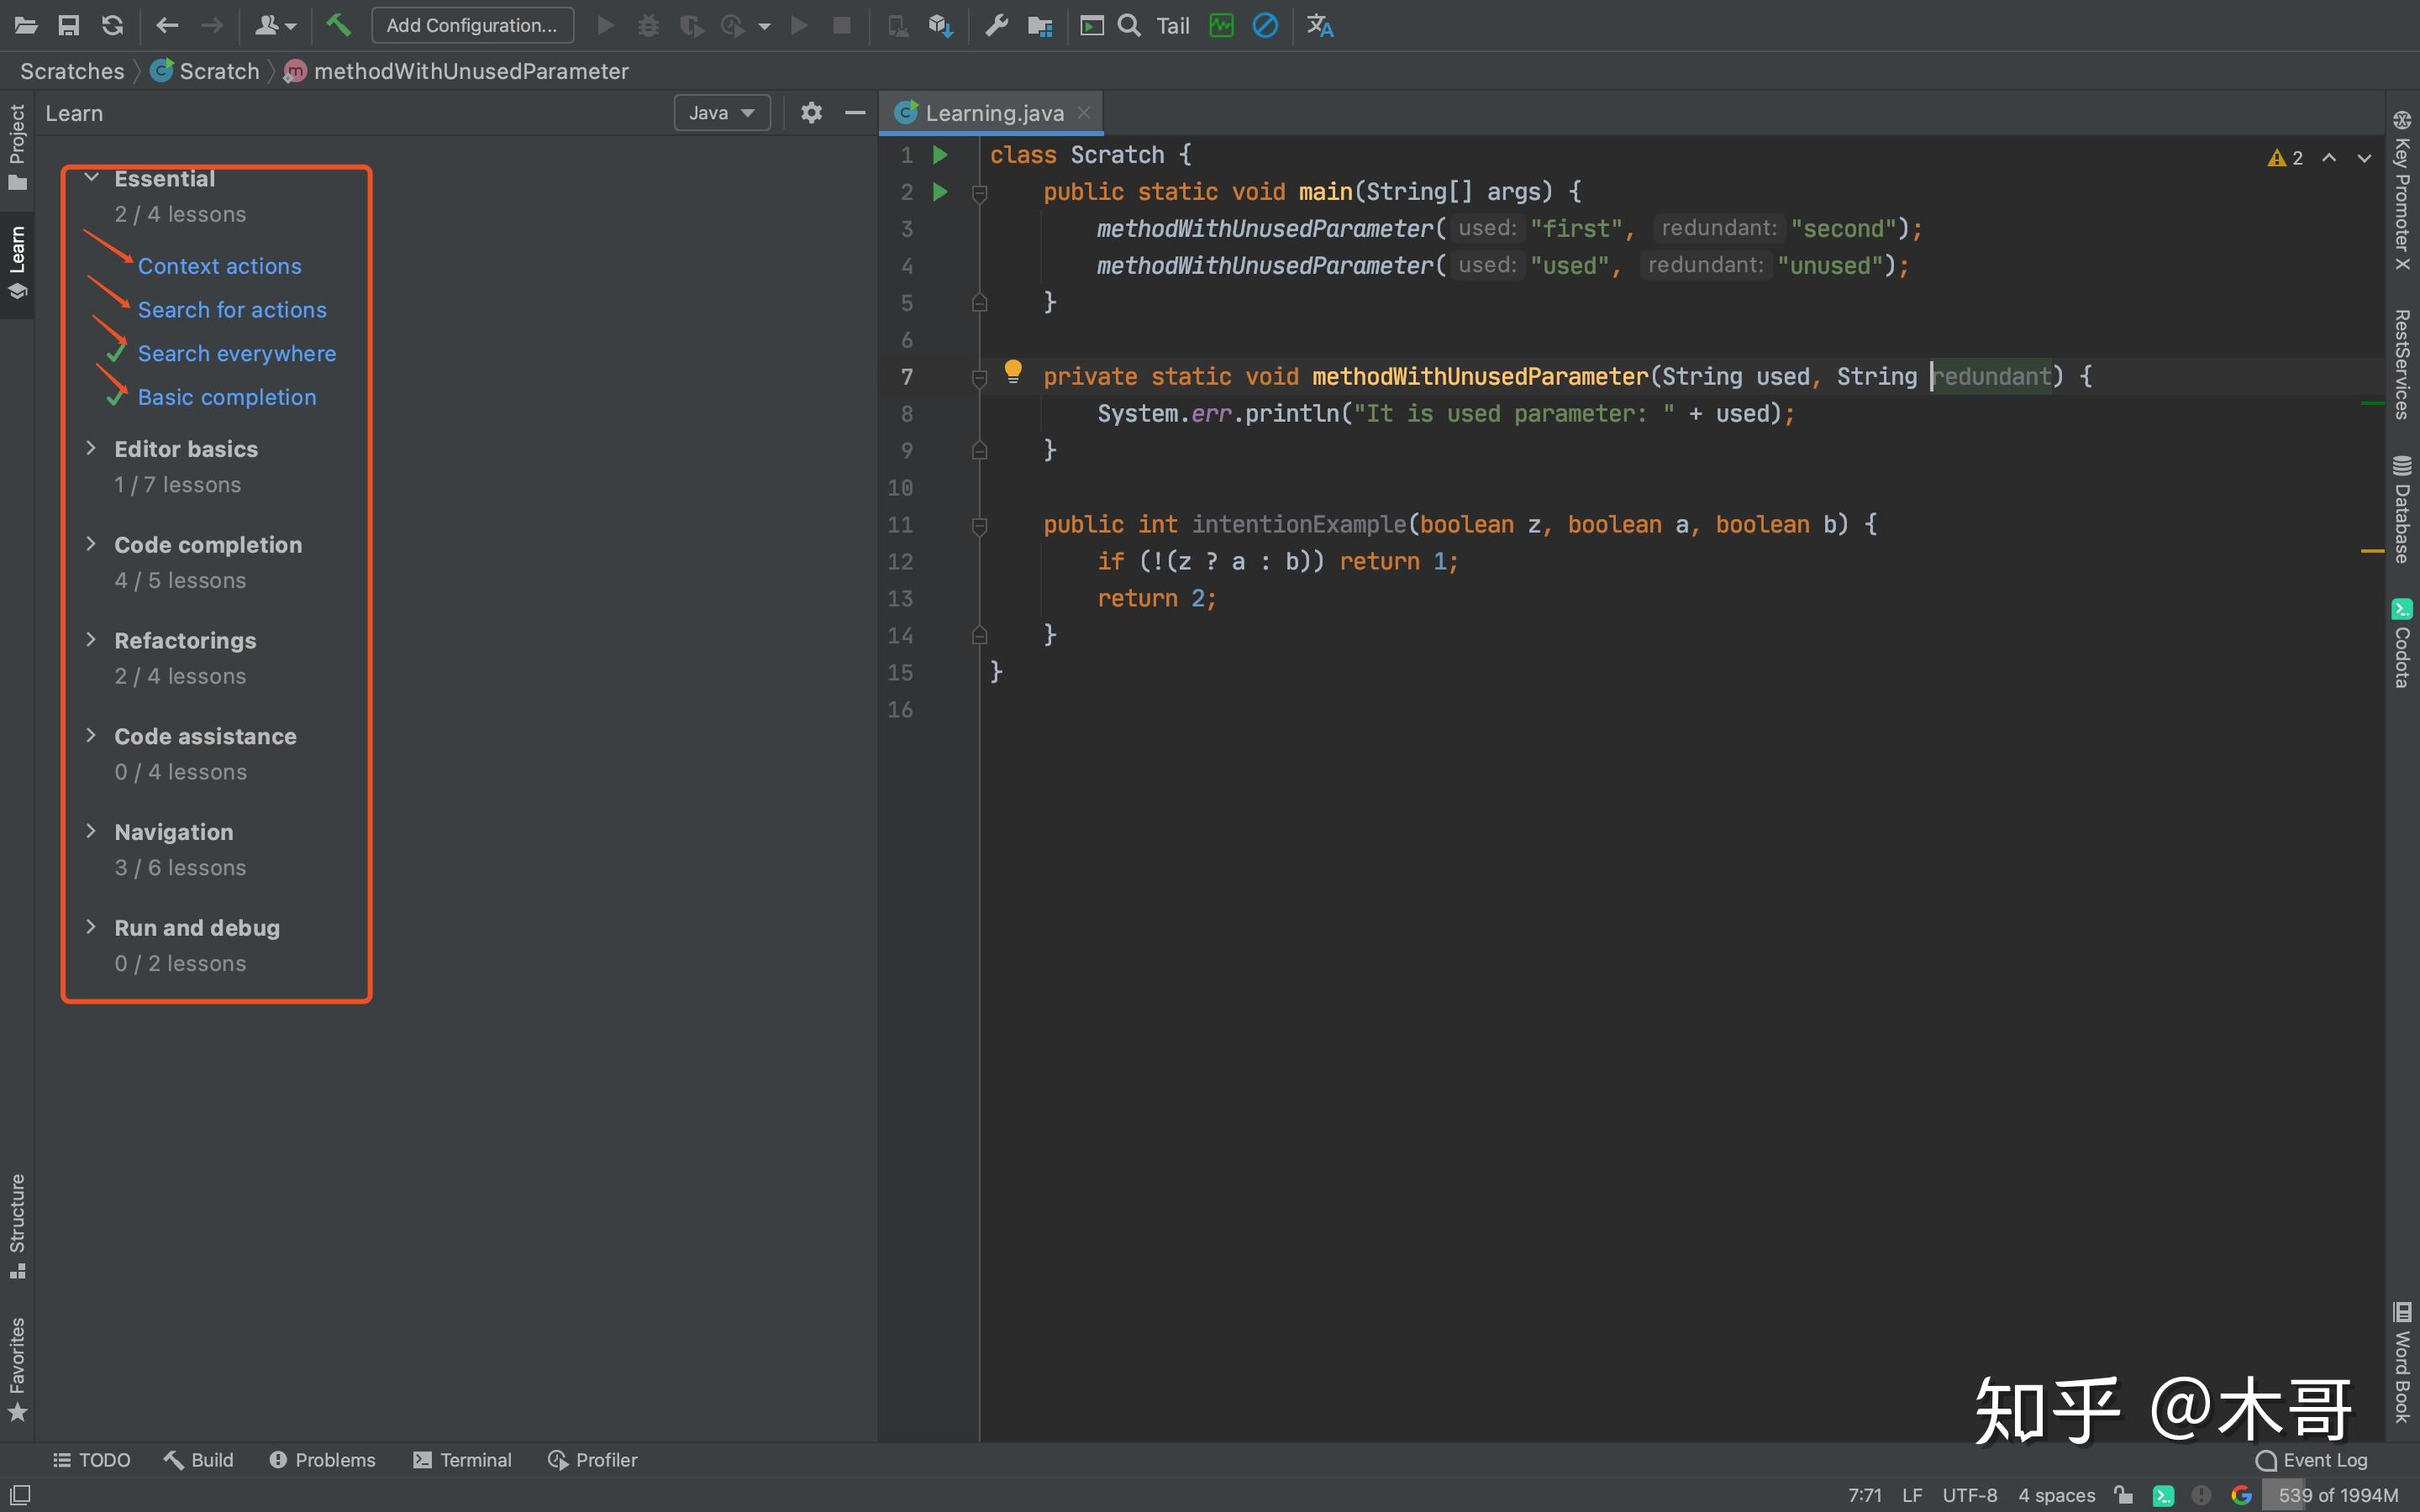Open file with the folder icon in toolbar

[x=26, y=26]
